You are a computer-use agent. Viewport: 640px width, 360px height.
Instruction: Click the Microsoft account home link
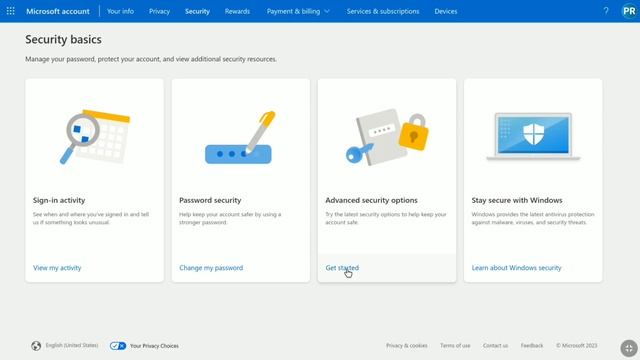tap(58, 11)
